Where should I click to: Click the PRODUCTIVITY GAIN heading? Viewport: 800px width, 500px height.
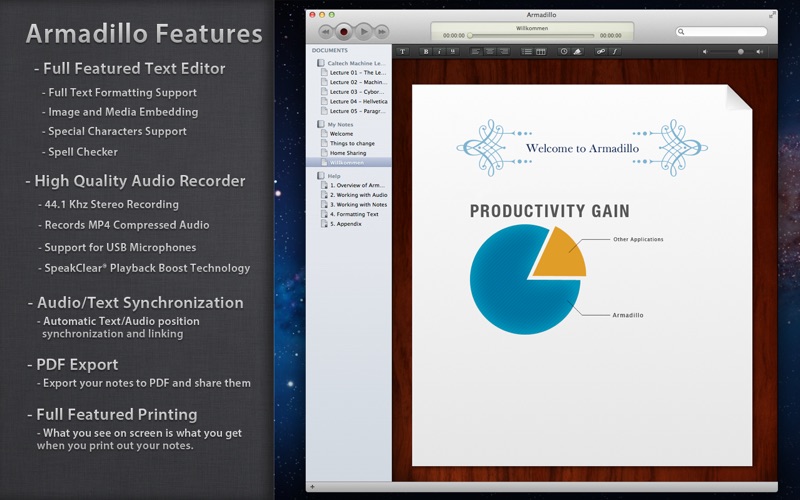(550, 211)
